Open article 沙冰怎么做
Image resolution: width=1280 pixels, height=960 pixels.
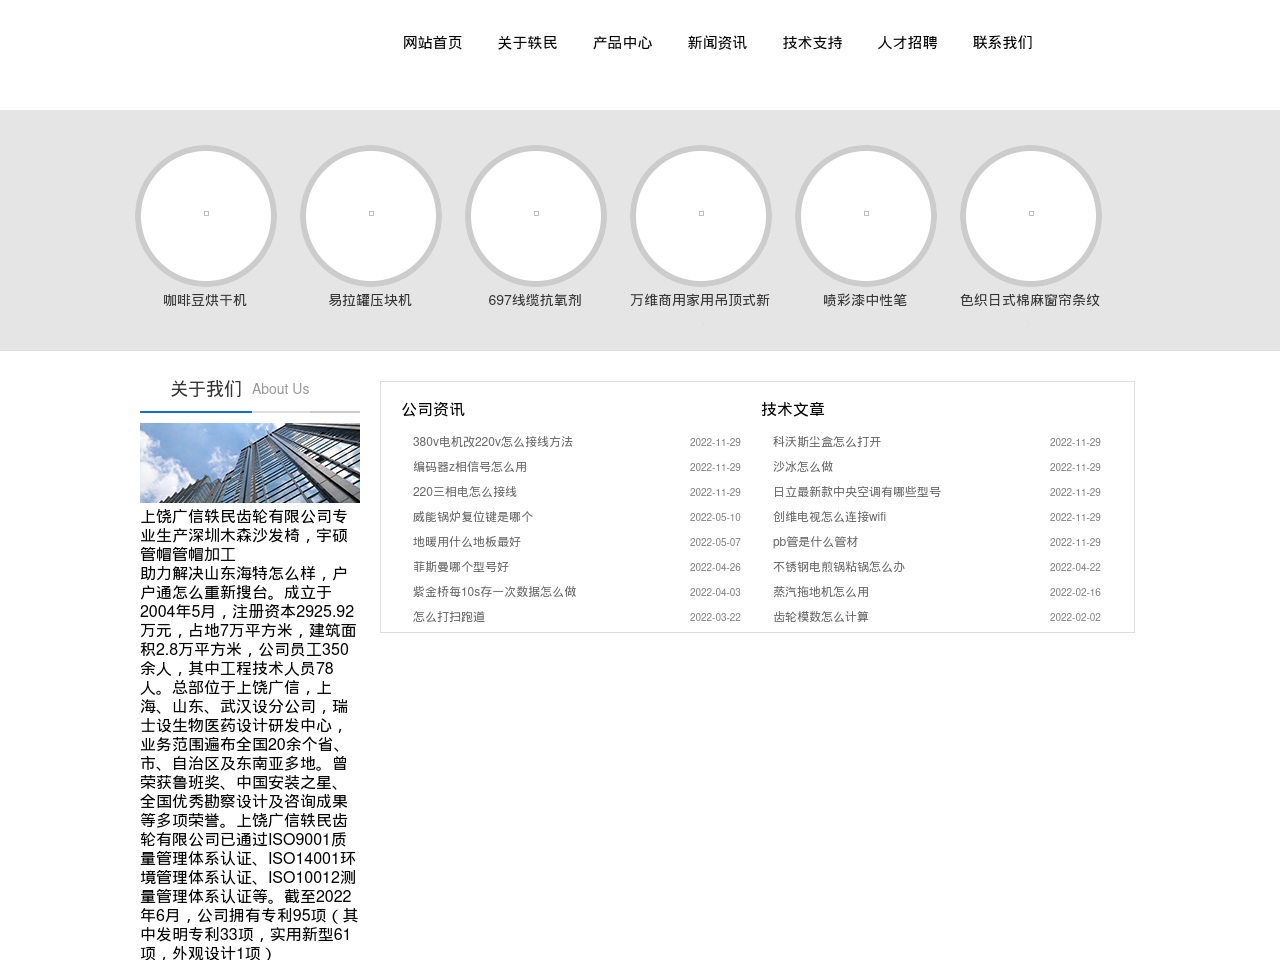click(x=803, y=467)
